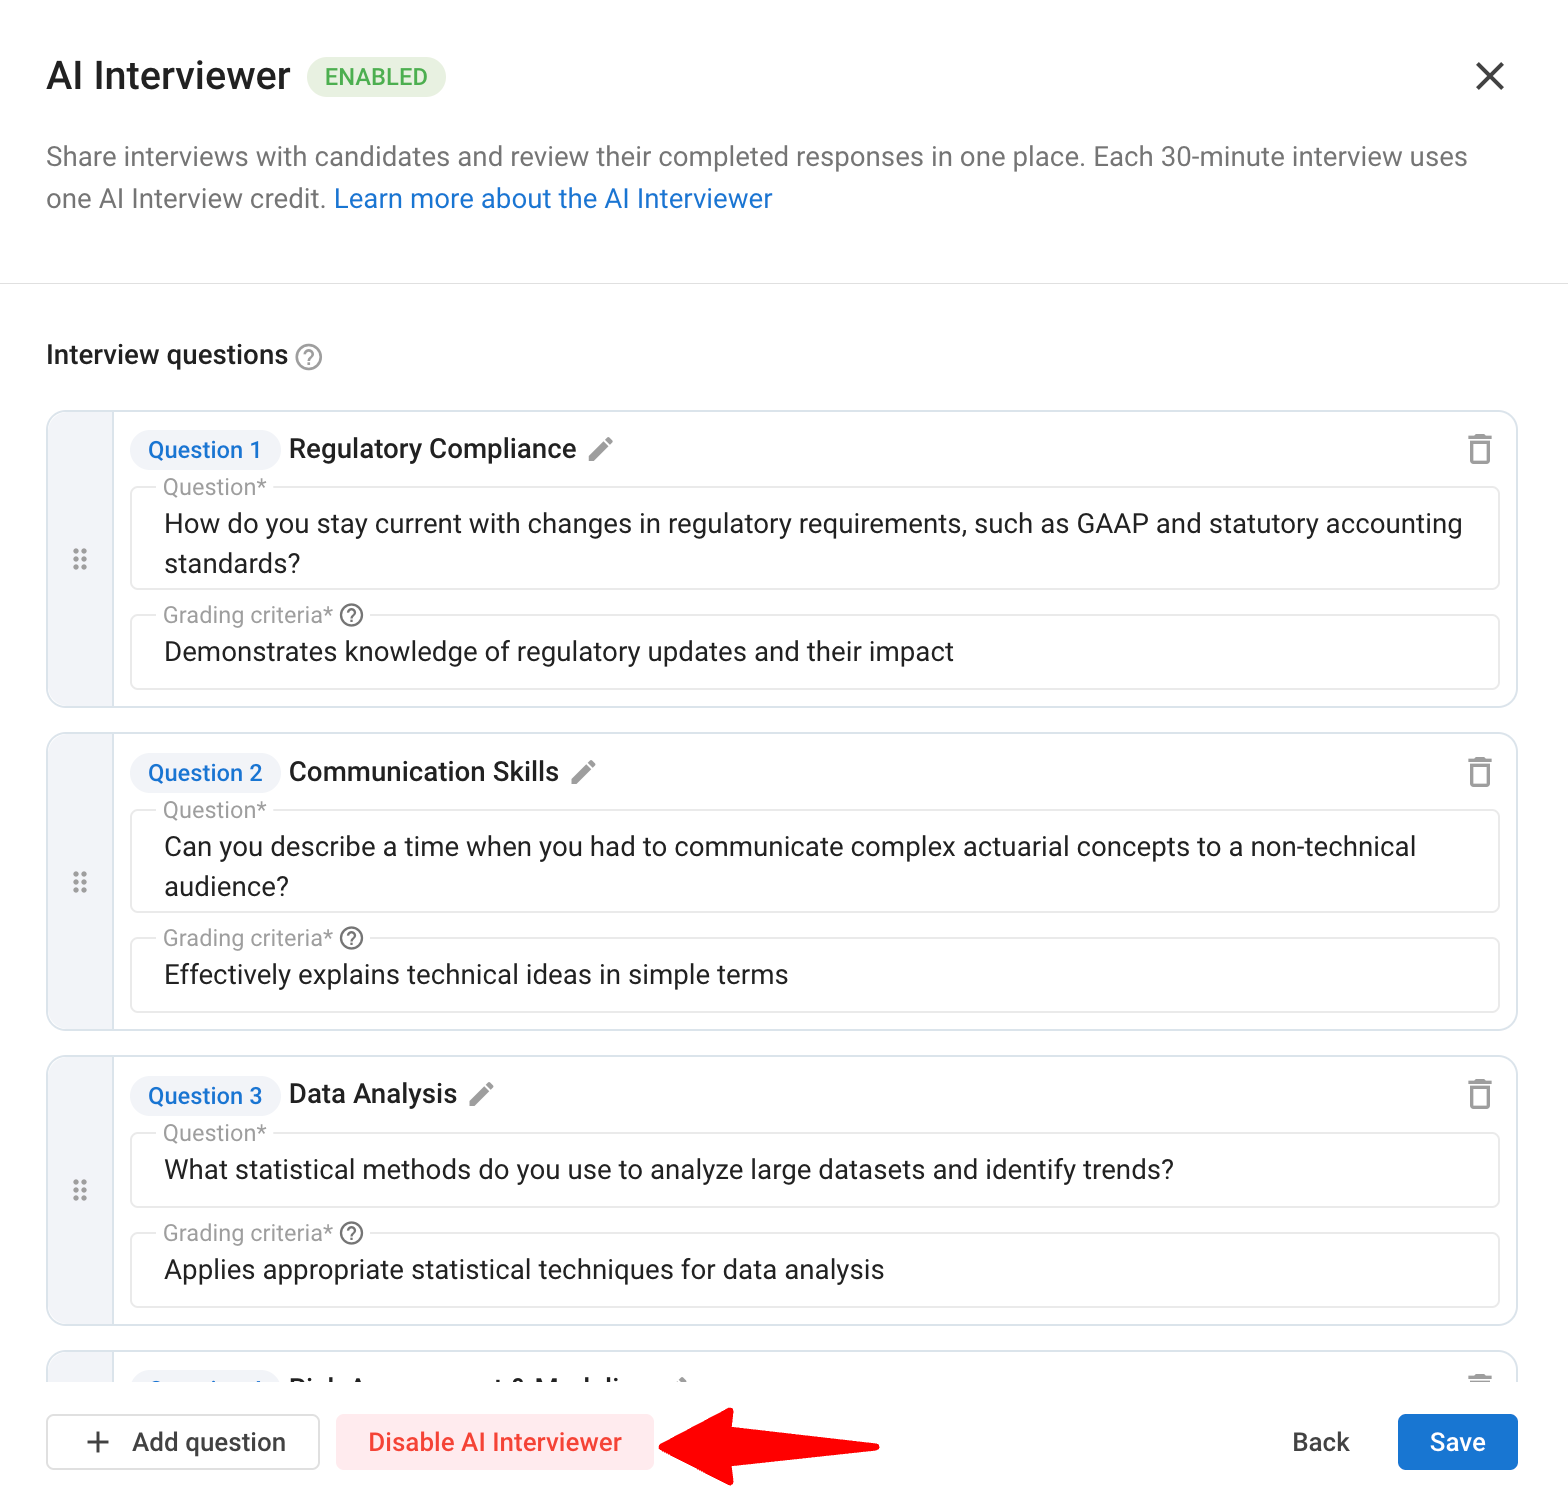The image size is (1568, 1498).
Task: Click the Question 1 badge
Action: (x=205, y=450)
